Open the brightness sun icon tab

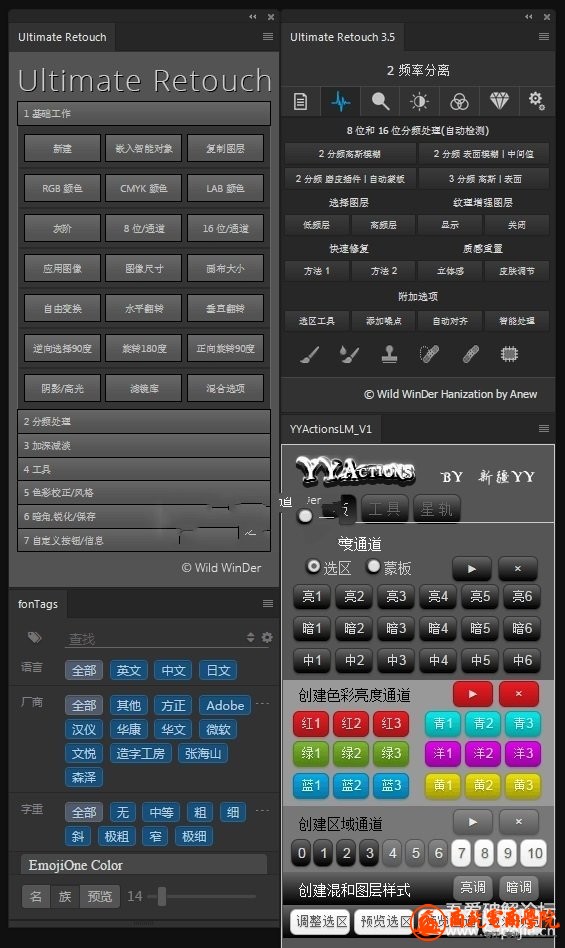419,101
